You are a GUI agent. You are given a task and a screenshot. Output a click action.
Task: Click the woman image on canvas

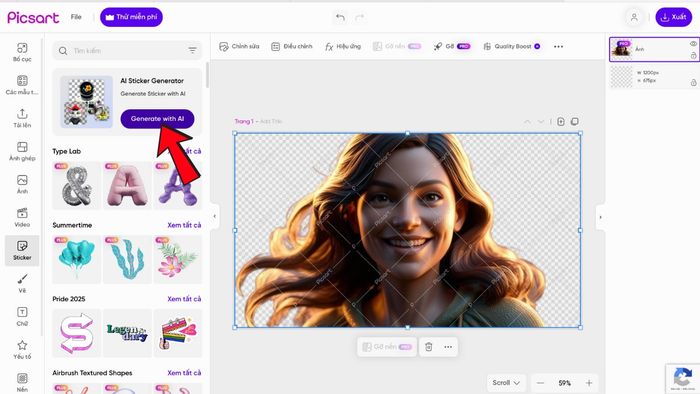pyautogui.click(x=408, y=230)
